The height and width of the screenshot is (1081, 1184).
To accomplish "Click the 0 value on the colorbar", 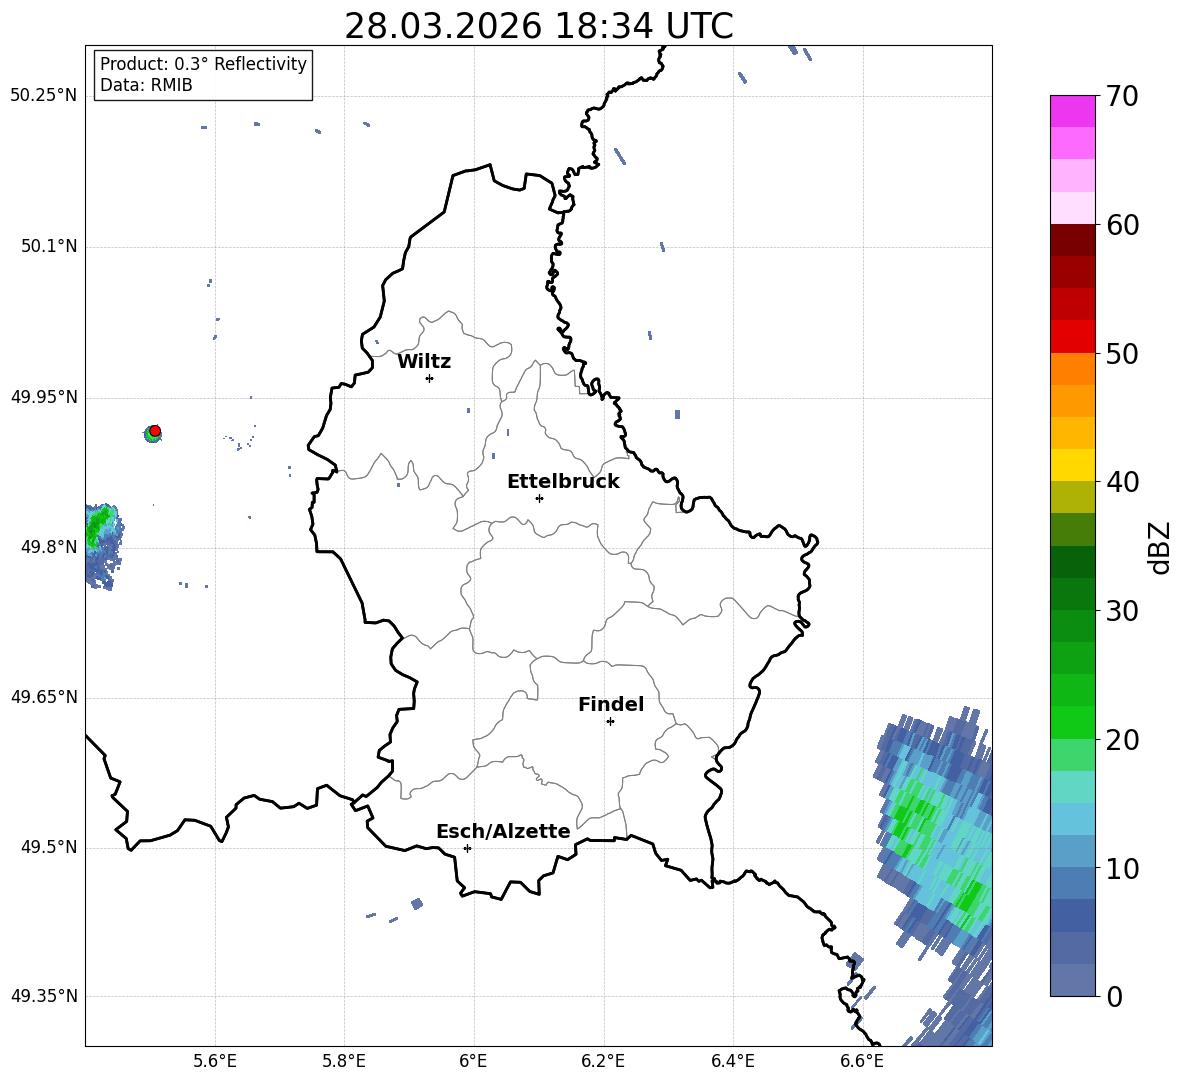I will pos(1114,996).
